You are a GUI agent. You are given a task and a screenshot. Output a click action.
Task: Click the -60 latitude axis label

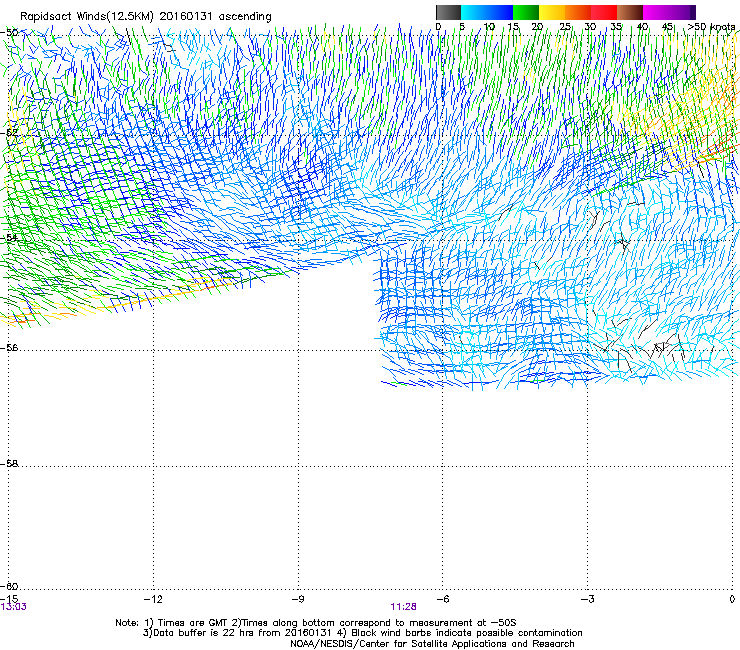point(9,586)
